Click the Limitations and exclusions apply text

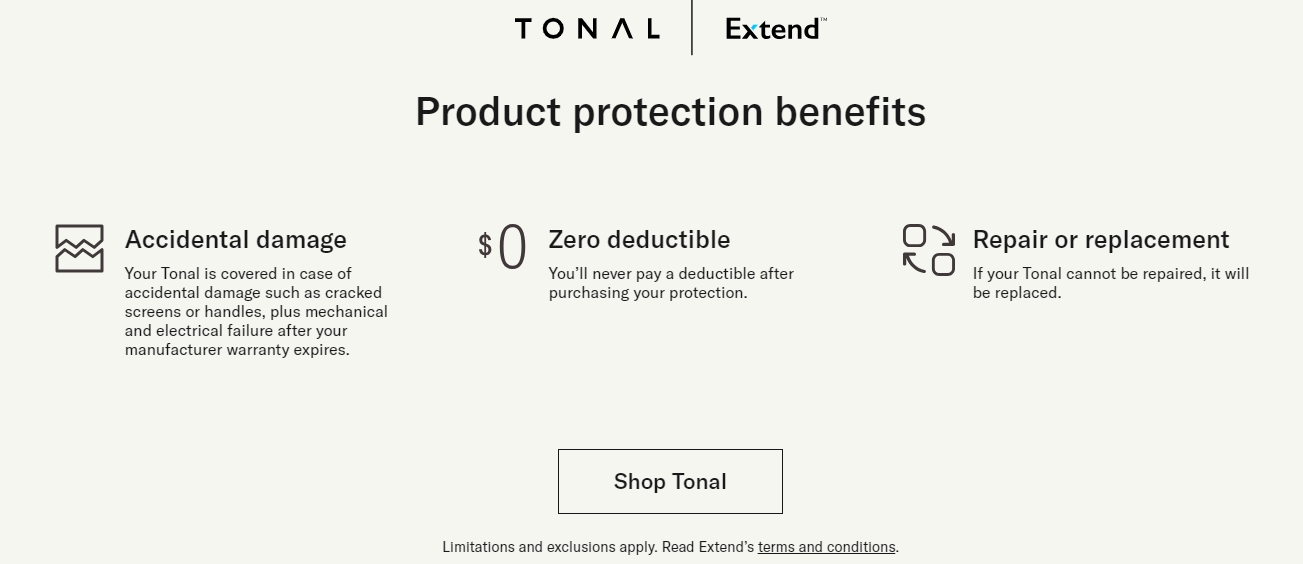click(x=550, y=547)
